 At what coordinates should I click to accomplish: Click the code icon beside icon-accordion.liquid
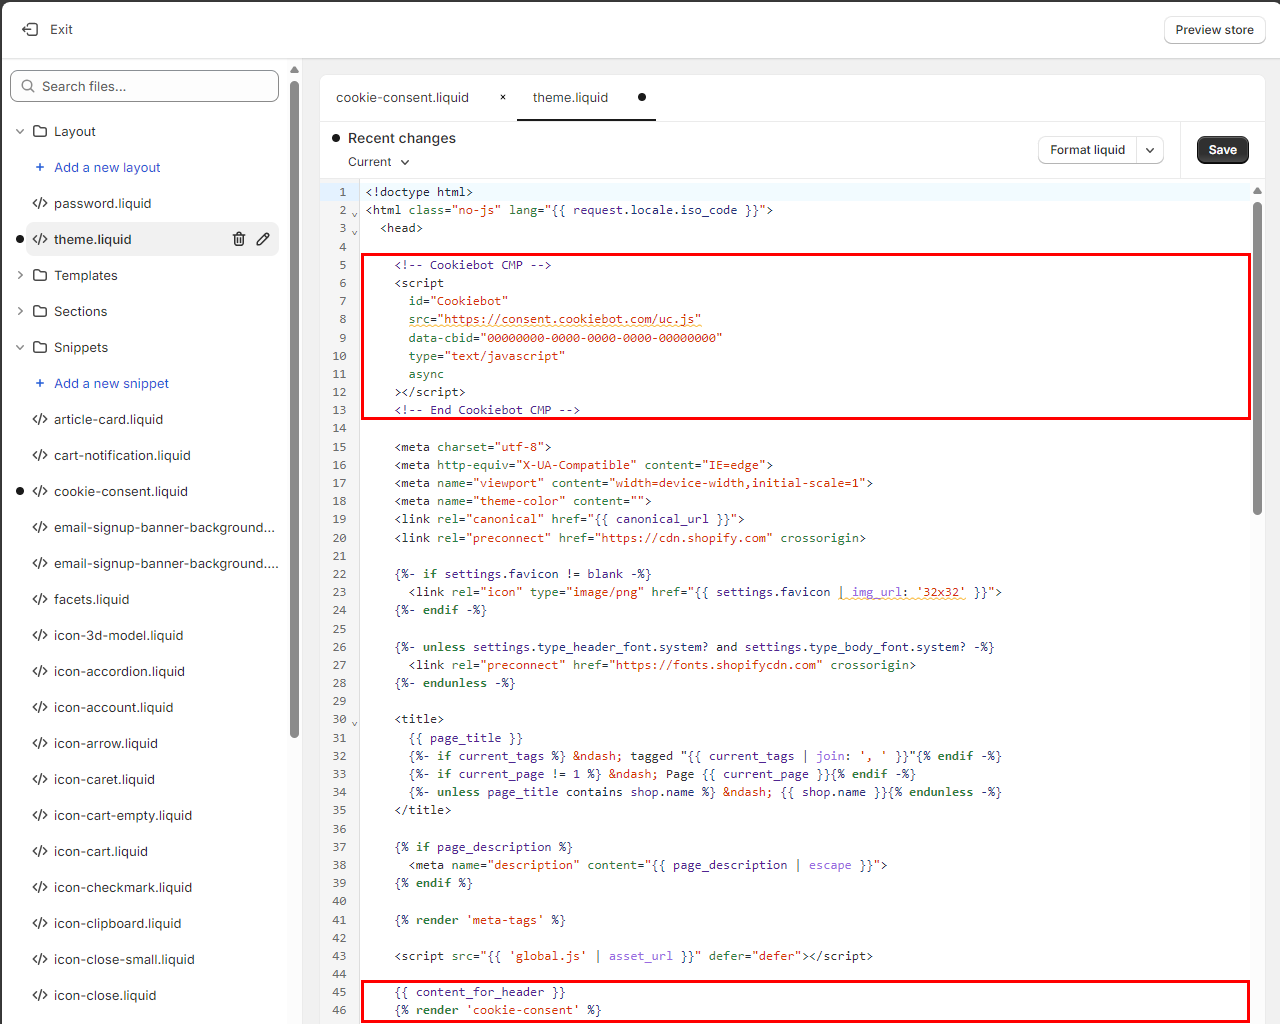(x=40, y=671)
